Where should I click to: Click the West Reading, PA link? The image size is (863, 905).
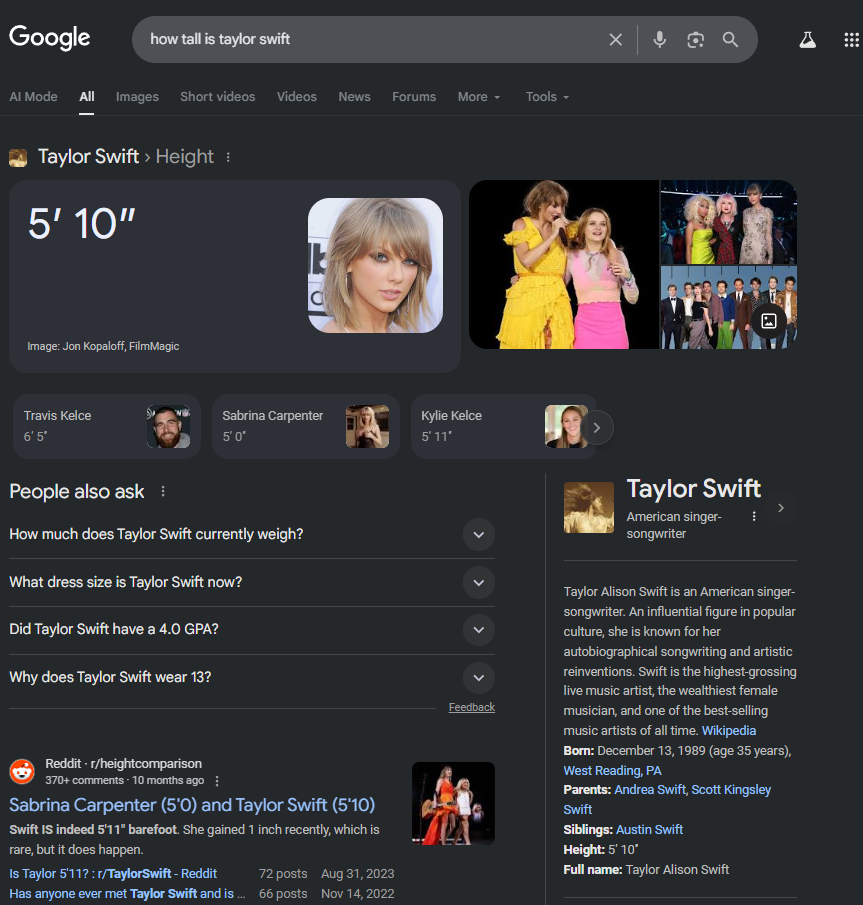coord(612,771)
